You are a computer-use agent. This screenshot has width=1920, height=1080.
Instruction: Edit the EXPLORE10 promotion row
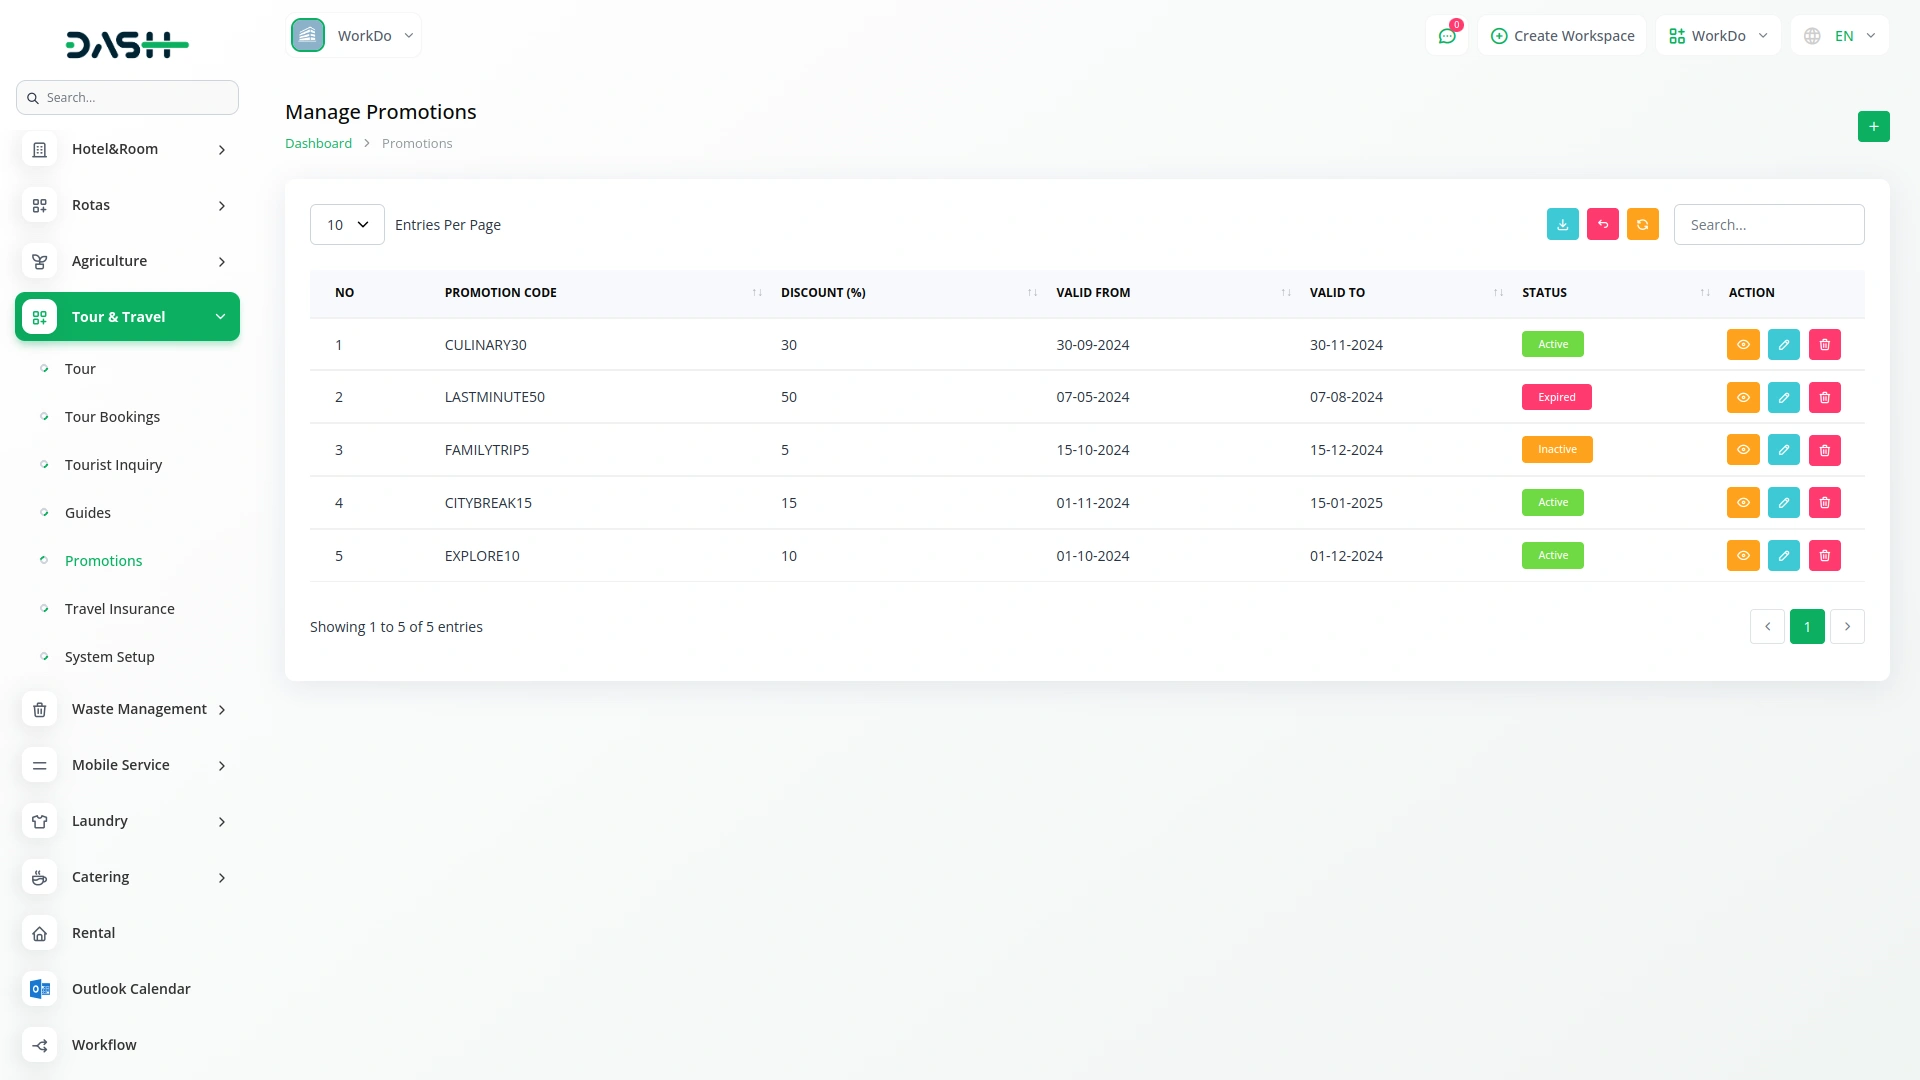[x=1783, y=555]
